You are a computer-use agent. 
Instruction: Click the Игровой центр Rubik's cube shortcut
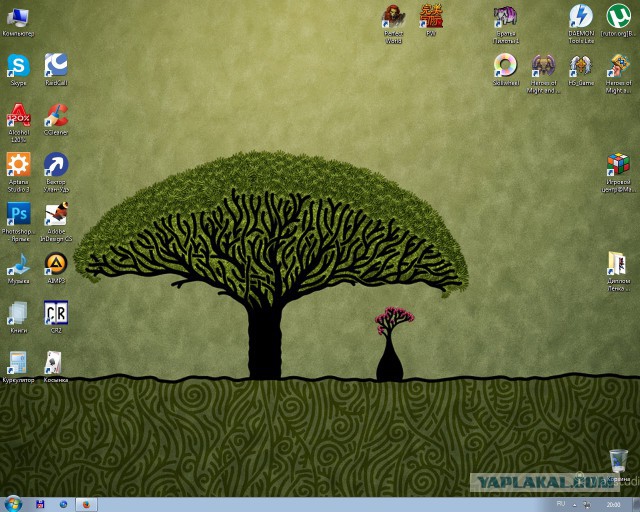[x=618, y=172]
